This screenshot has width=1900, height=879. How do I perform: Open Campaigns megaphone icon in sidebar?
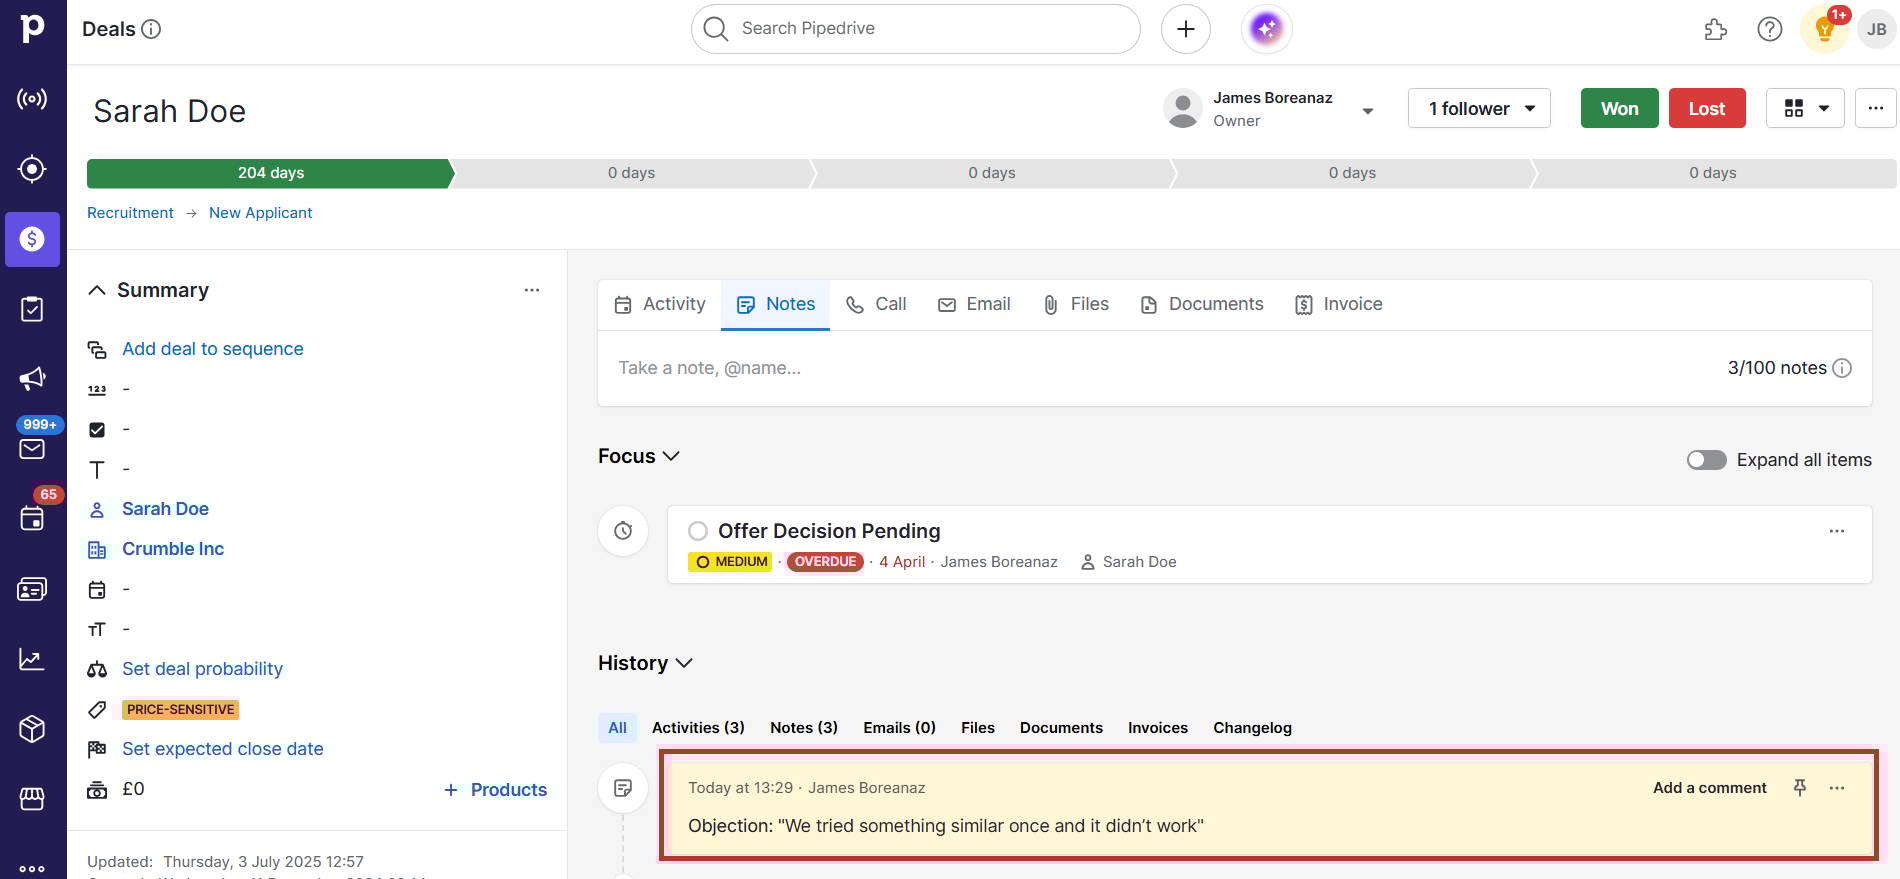[x=32, y=379]
